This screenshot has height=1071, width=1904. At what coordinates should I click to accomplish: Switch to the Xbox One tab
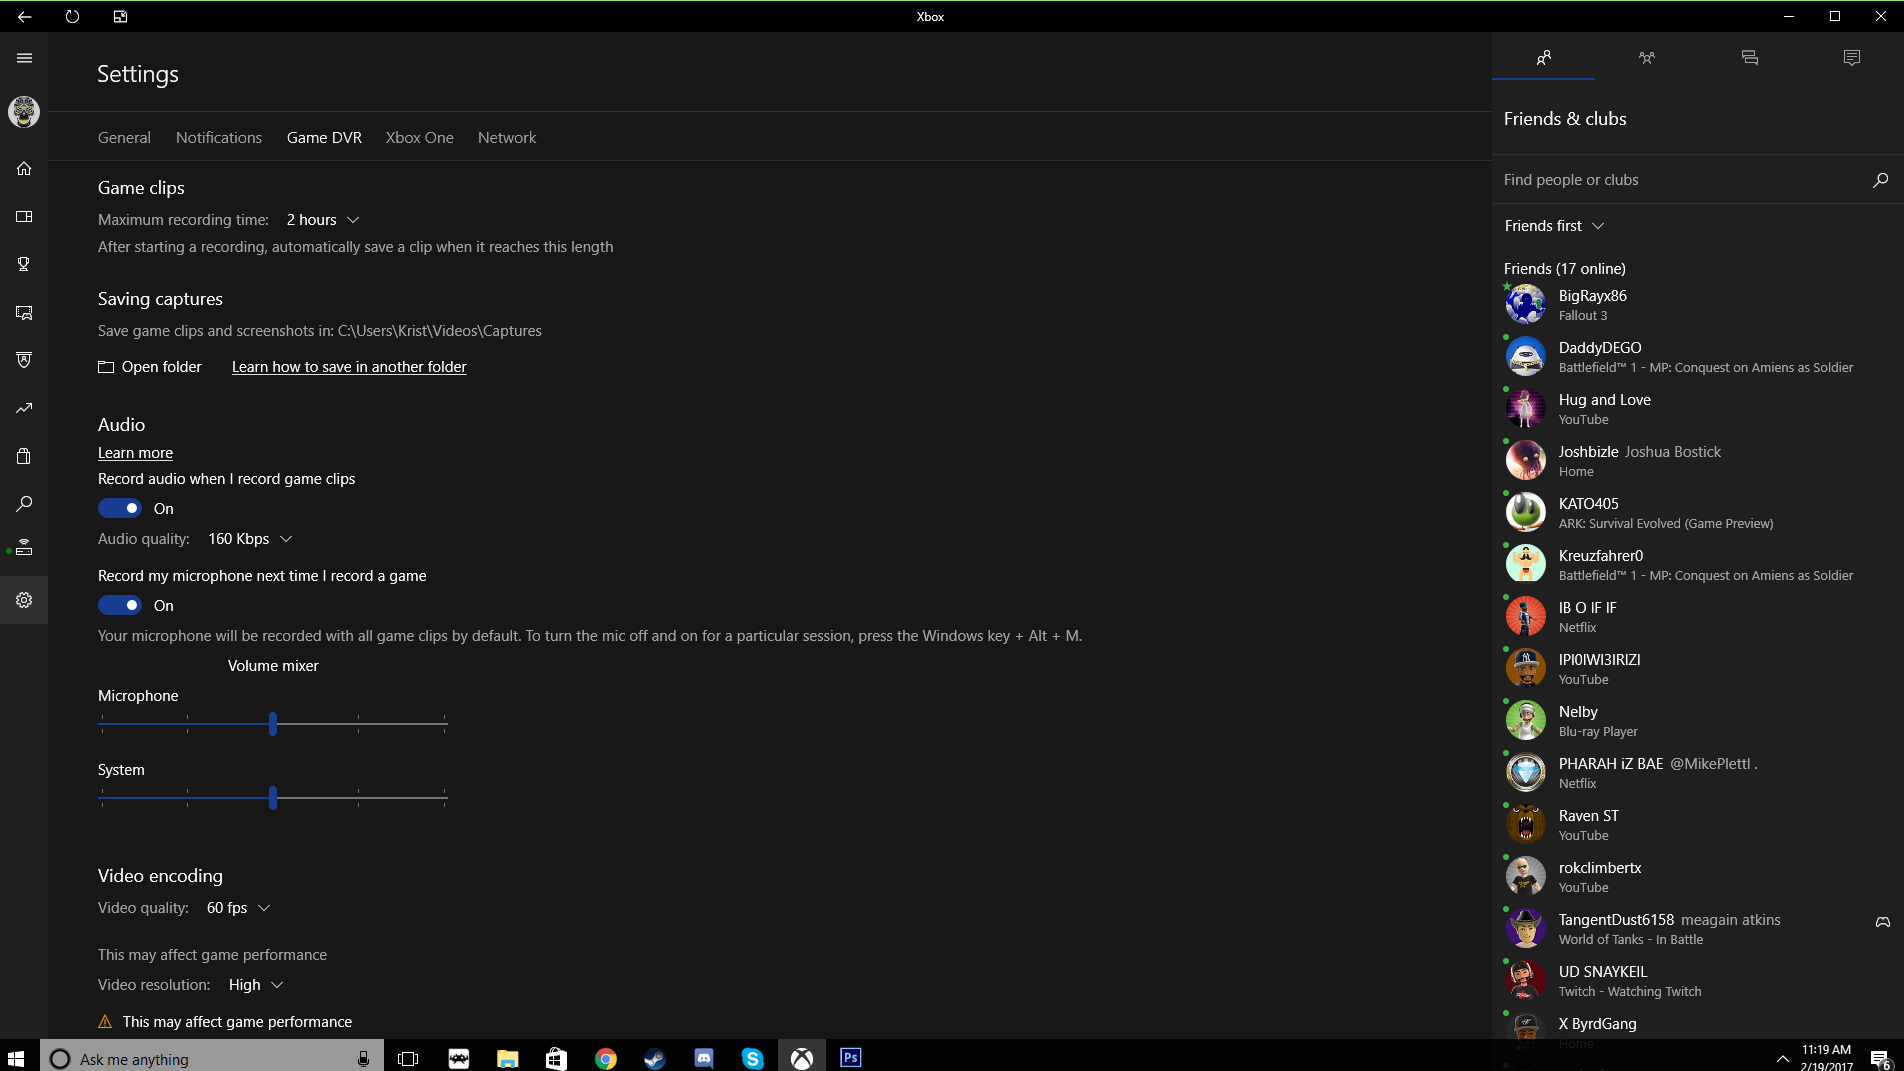(x=420, y=138)
